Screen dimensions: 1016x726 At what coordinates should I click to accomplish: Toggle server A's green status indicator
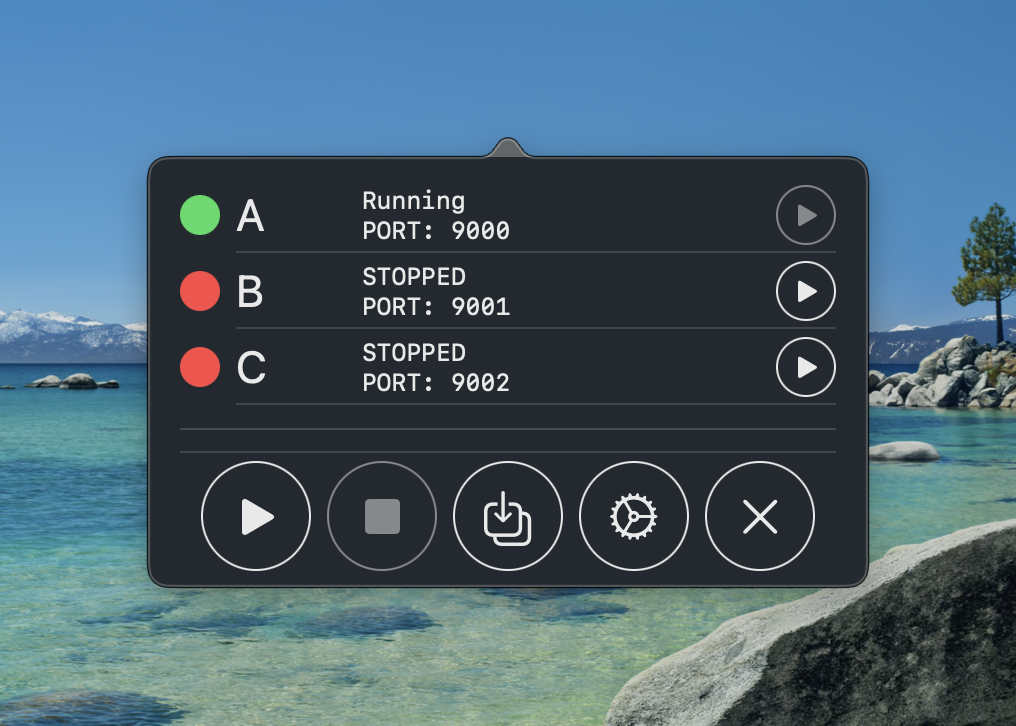point(199,215)
